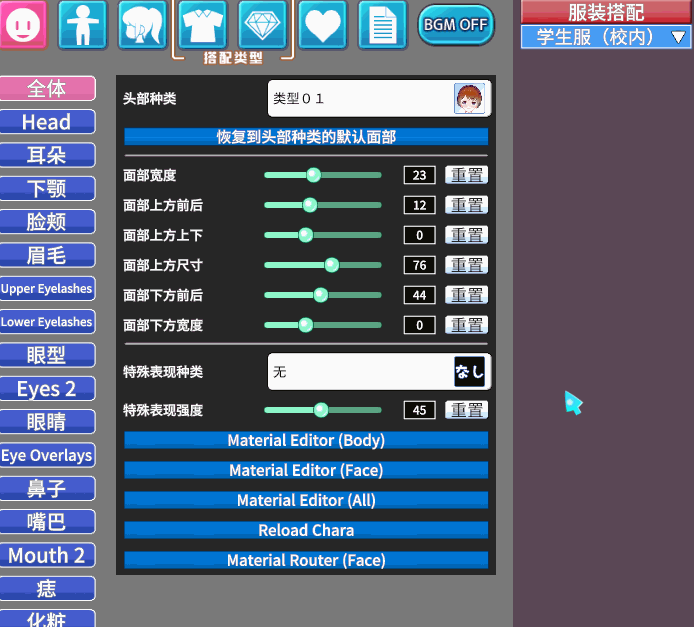
Task: Reset 面部上方尺寸 with 重置
Action: pos(467,265)
